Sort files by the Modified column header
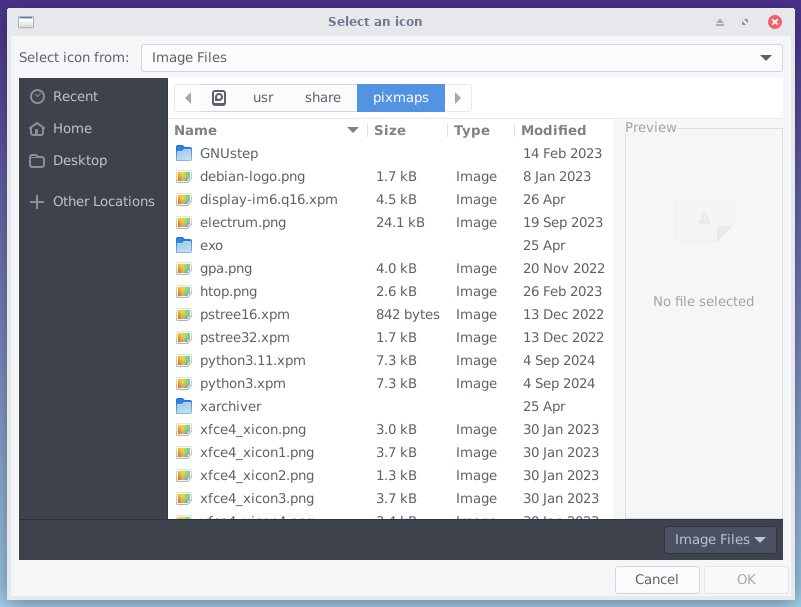Viewport: 801px width, 607px height. click(553, 131)
